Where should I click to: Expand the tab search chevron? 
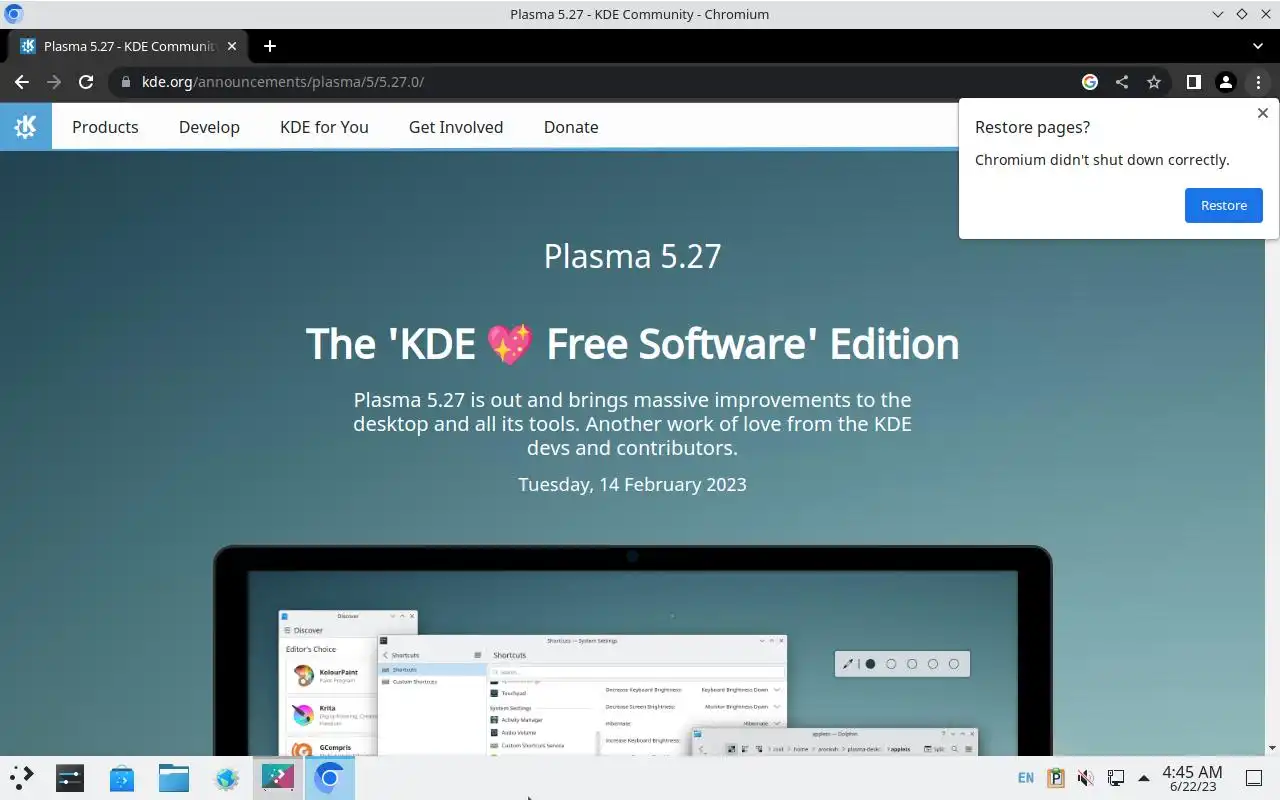(1258, 46)
